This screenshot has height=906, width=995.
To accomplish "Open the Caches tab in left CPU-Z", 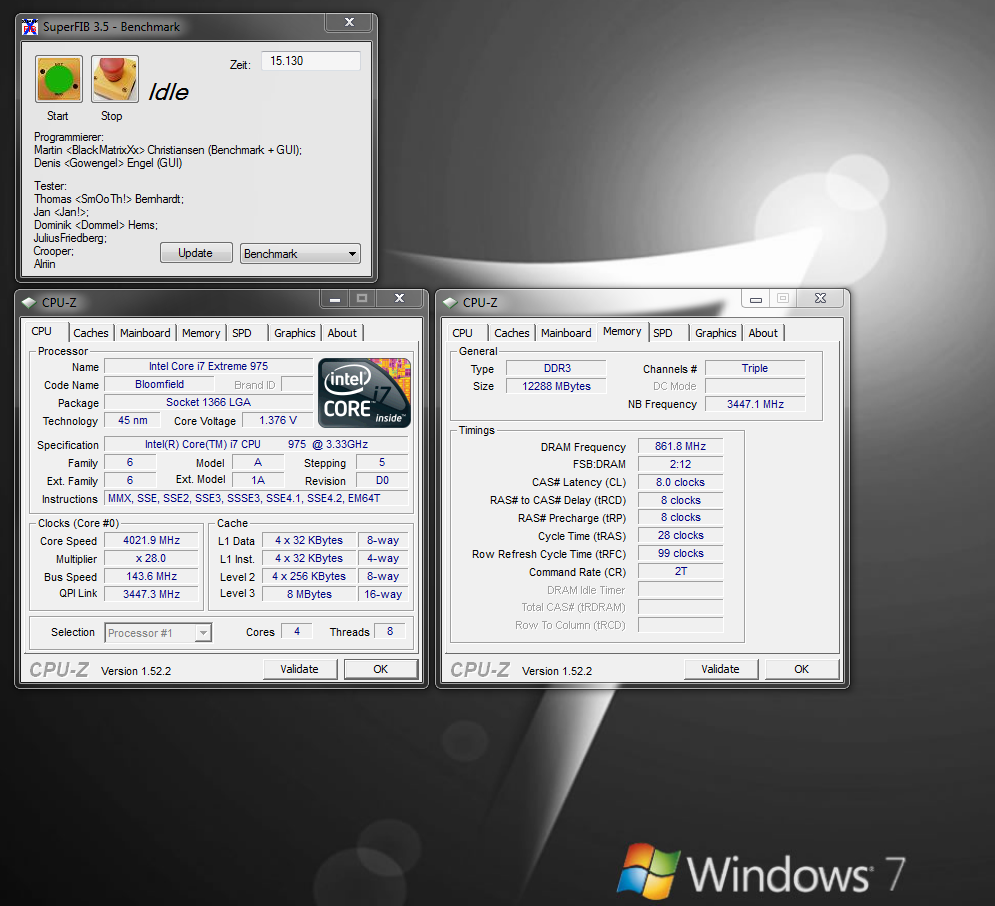I will 91,333.
